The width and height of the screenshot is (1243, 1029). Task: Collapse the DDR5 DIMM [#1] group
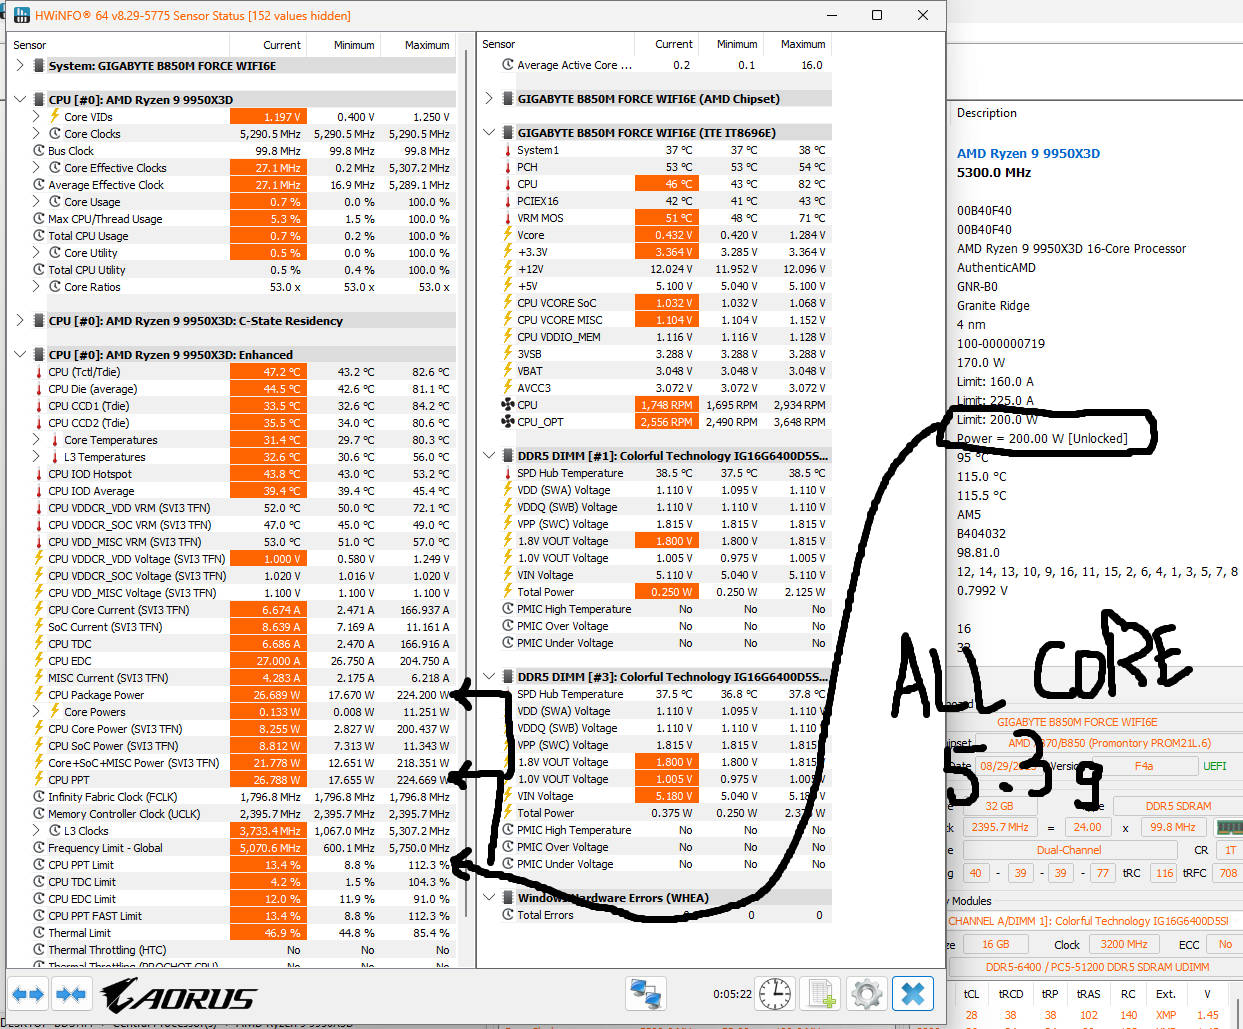click(x=489, y=456)
